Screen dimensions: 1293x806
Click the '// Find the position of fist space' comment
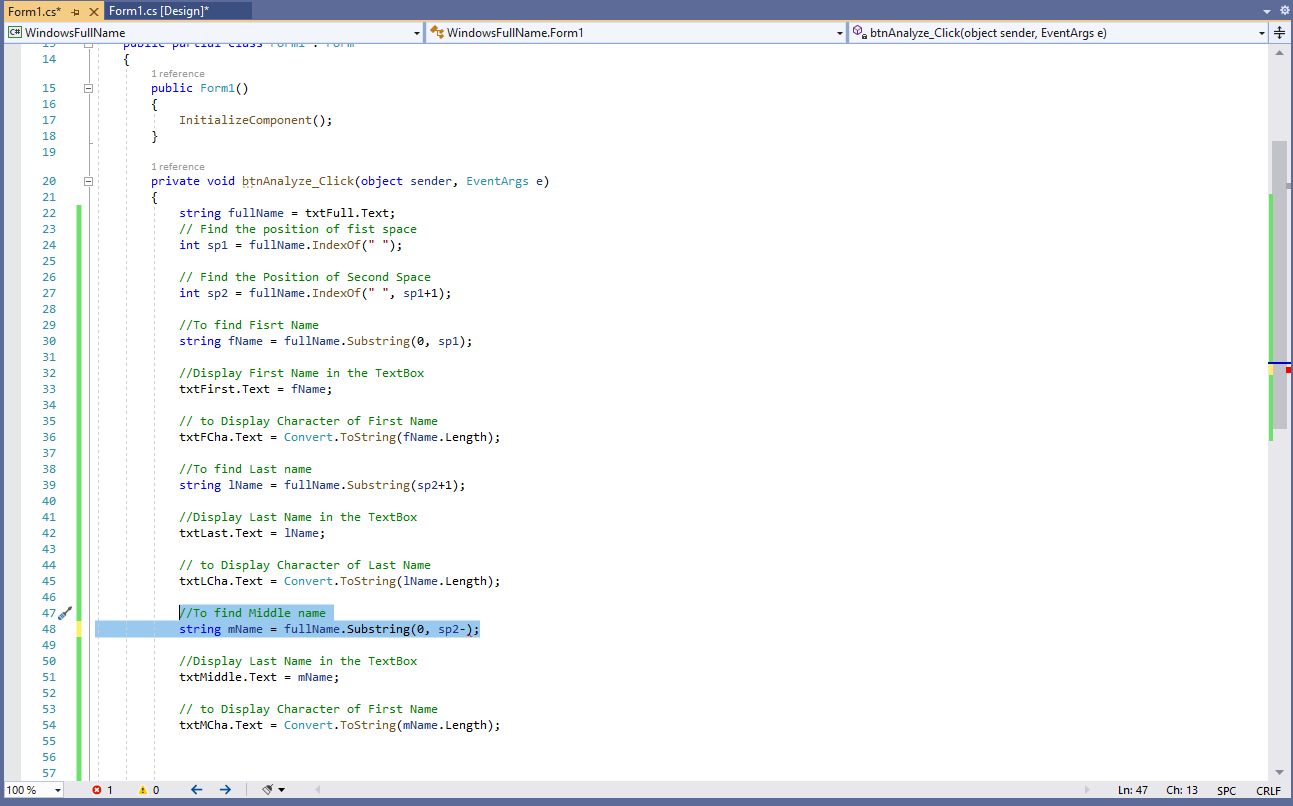(298, 229)
